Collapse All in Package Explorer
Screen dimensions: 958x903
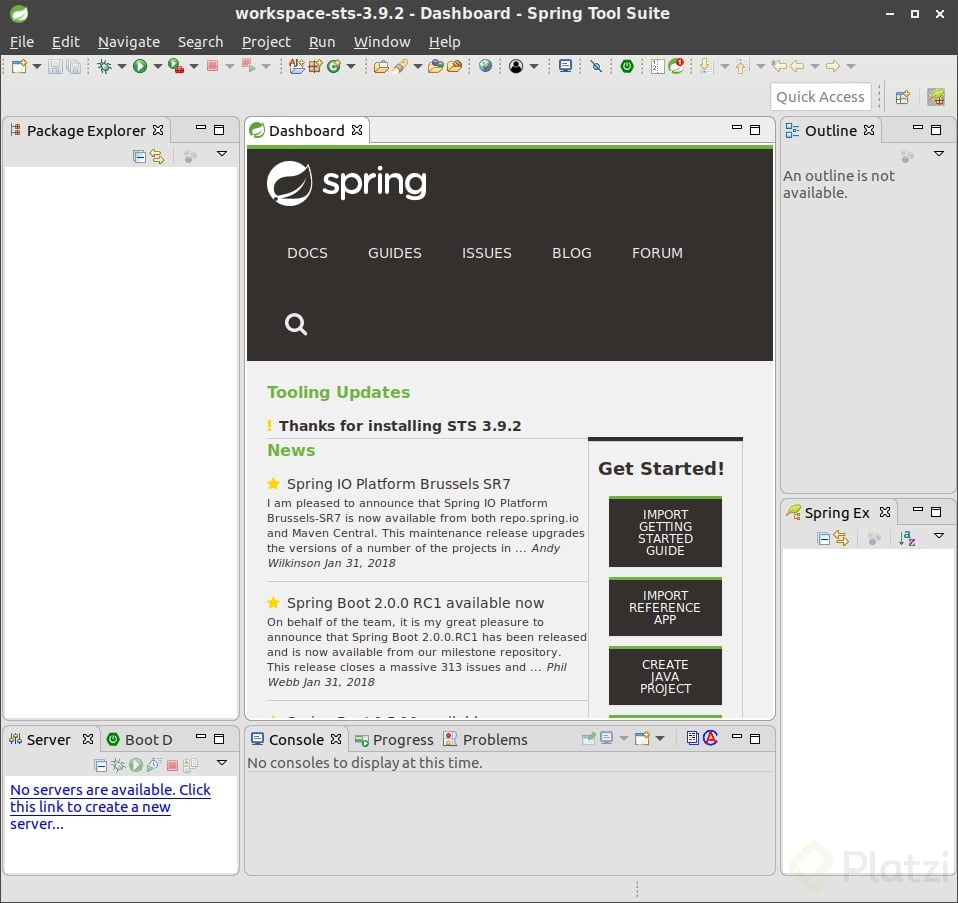click(x=139, y=156)
